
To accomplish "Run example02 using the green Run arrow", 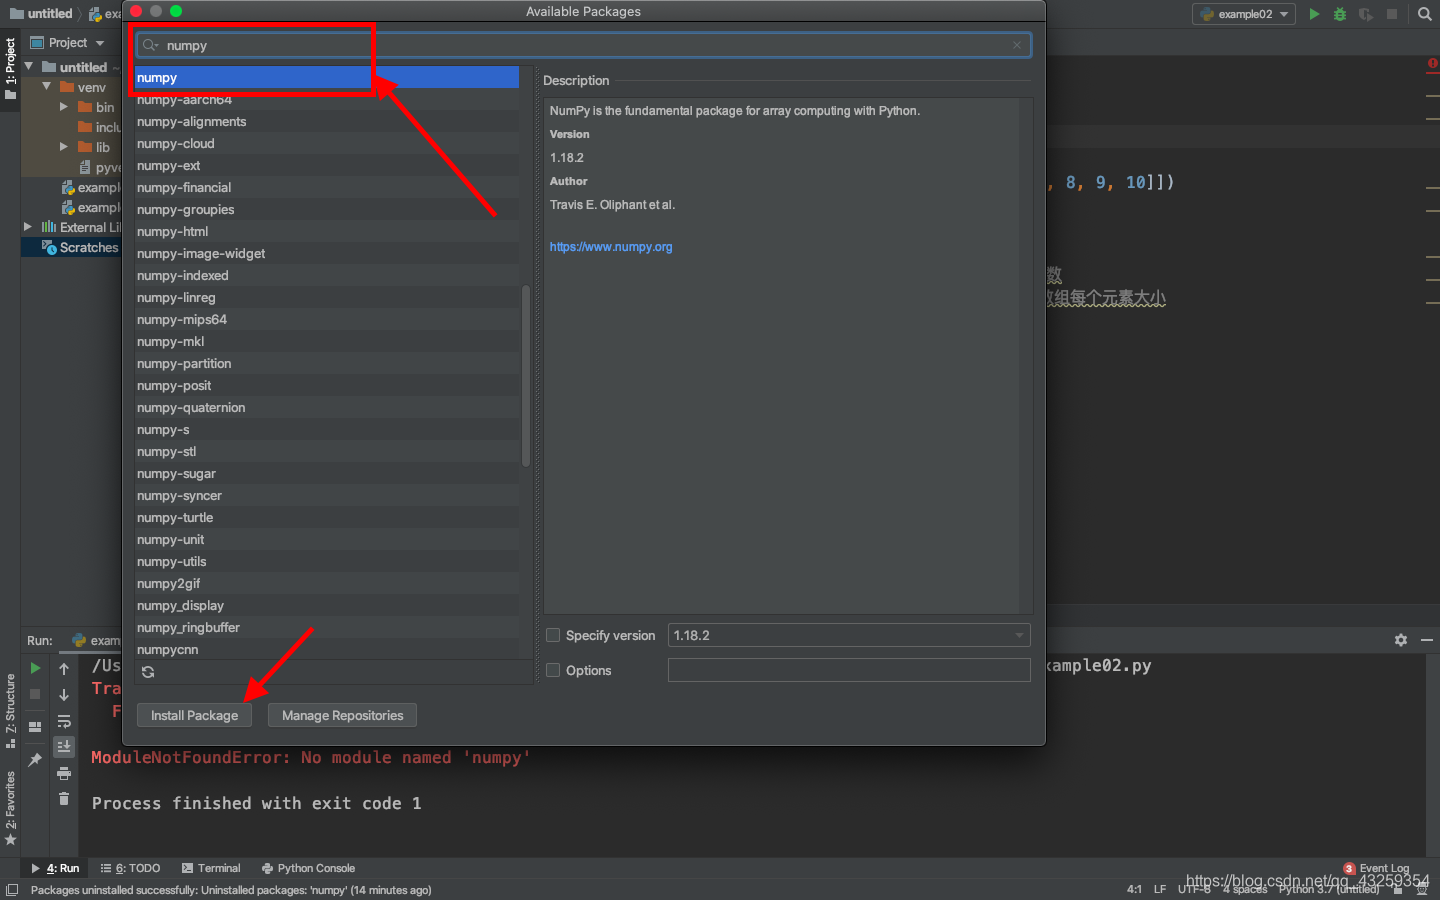I will point(1314,14).
